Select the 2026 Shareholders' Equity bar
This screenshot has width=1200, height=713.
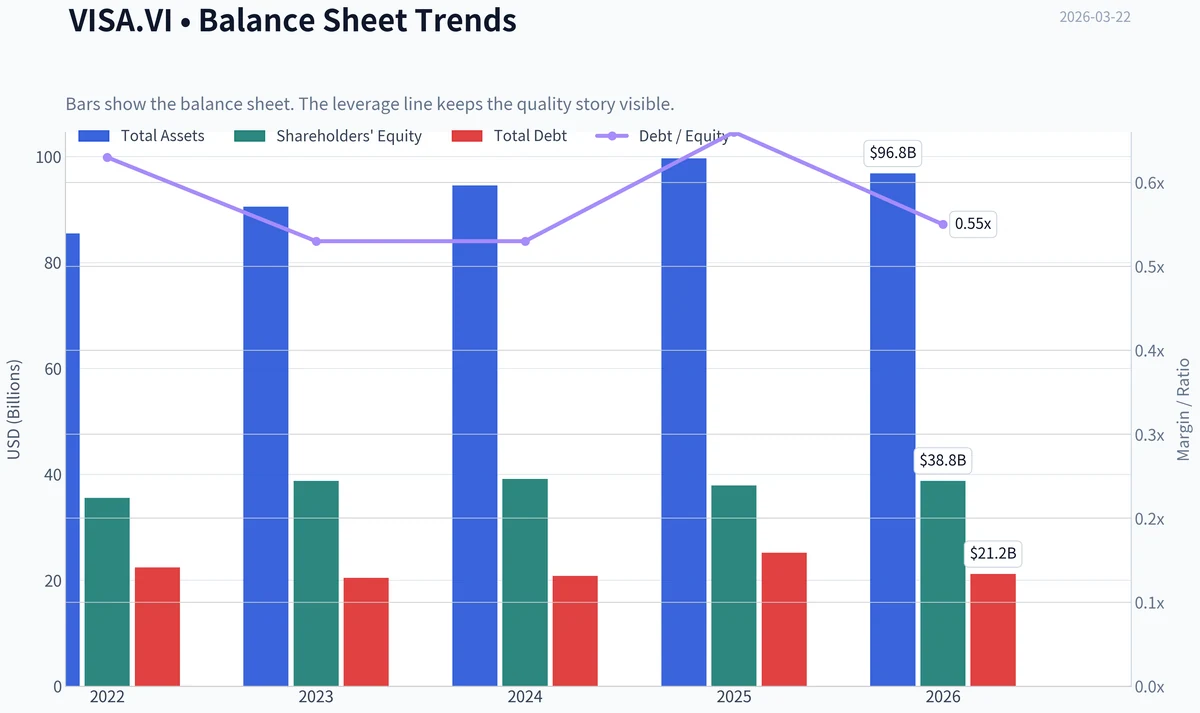click(943, 583)
